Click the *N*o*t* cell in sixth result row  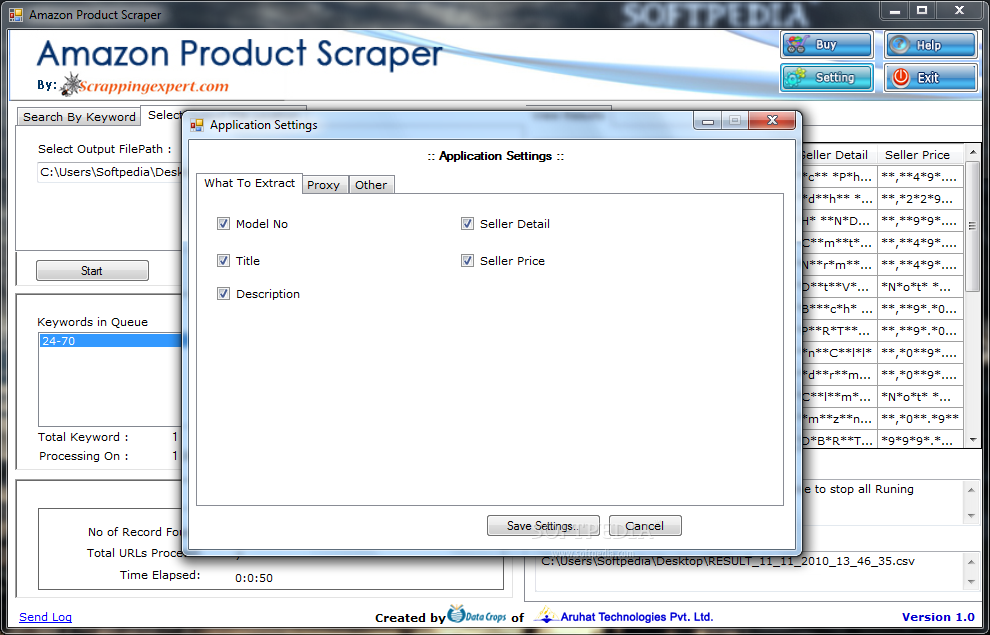click(920, 287)
